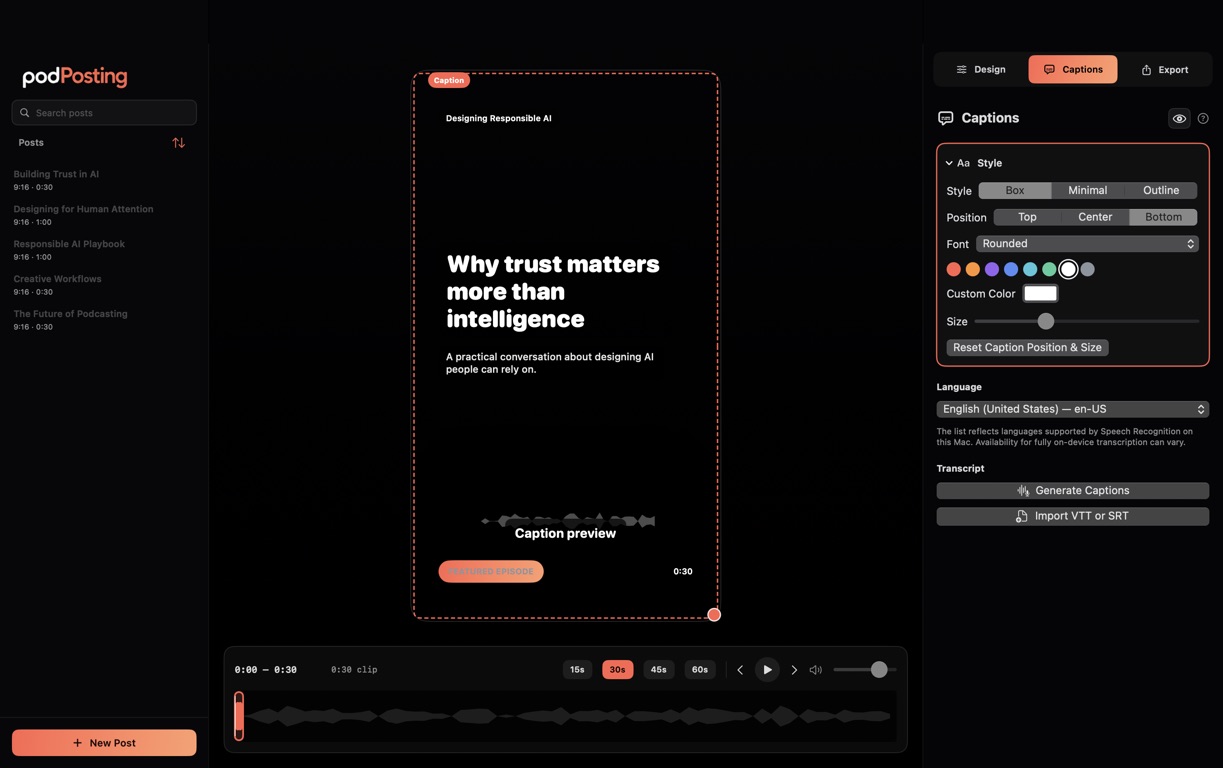Click the volume slider knob
This screenshot has width=1223, height=768.
pyautogui.click(x=879, y=670)
